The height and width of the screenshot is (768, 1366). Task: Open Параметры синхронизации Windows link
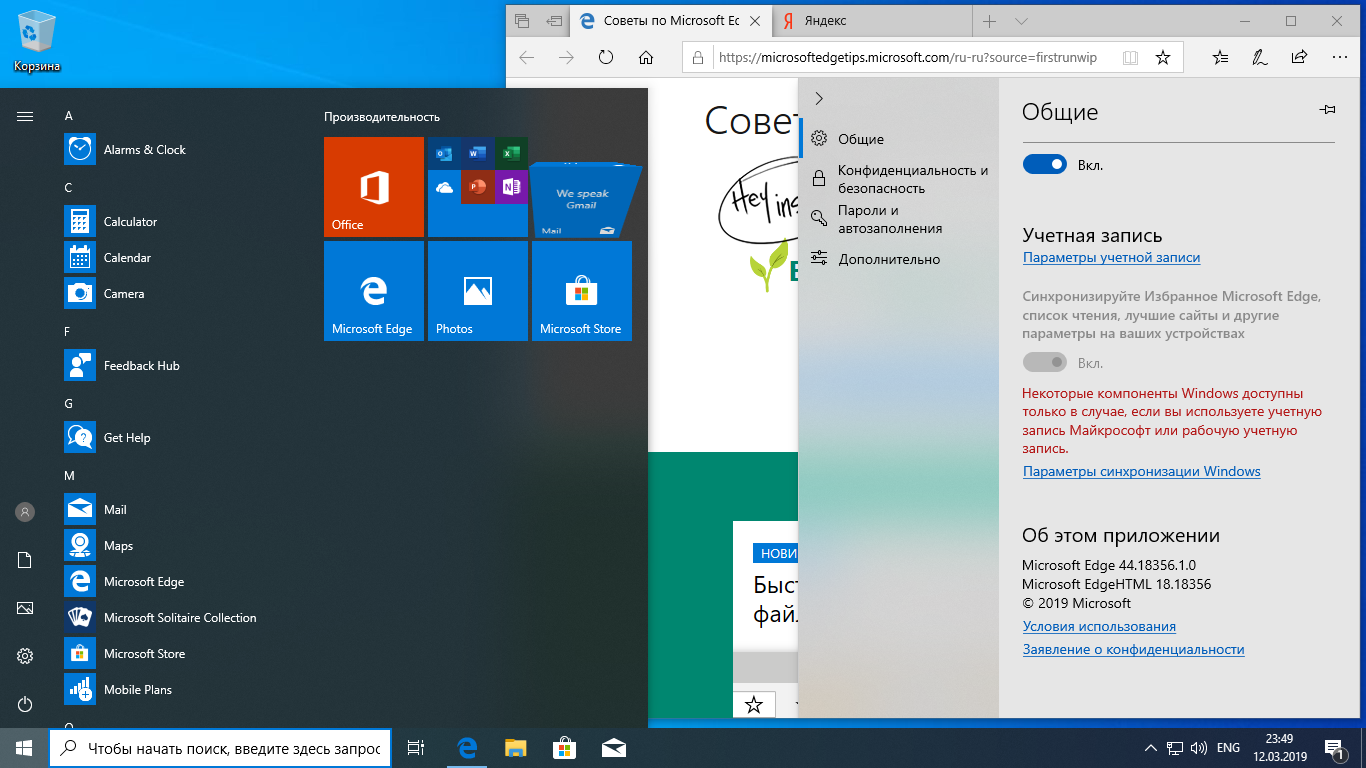(x=1141, y=471)
